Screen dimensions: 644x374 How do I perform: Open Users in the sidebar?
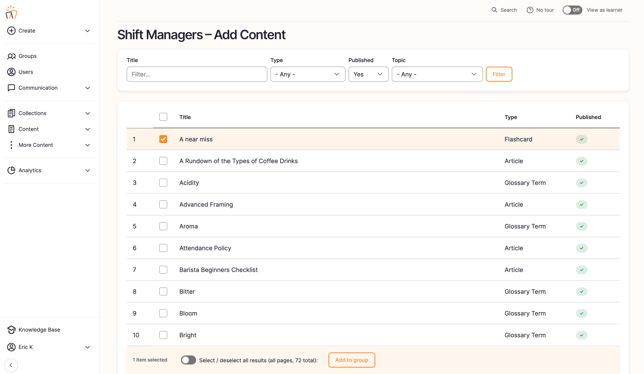(x=25, y=72)
